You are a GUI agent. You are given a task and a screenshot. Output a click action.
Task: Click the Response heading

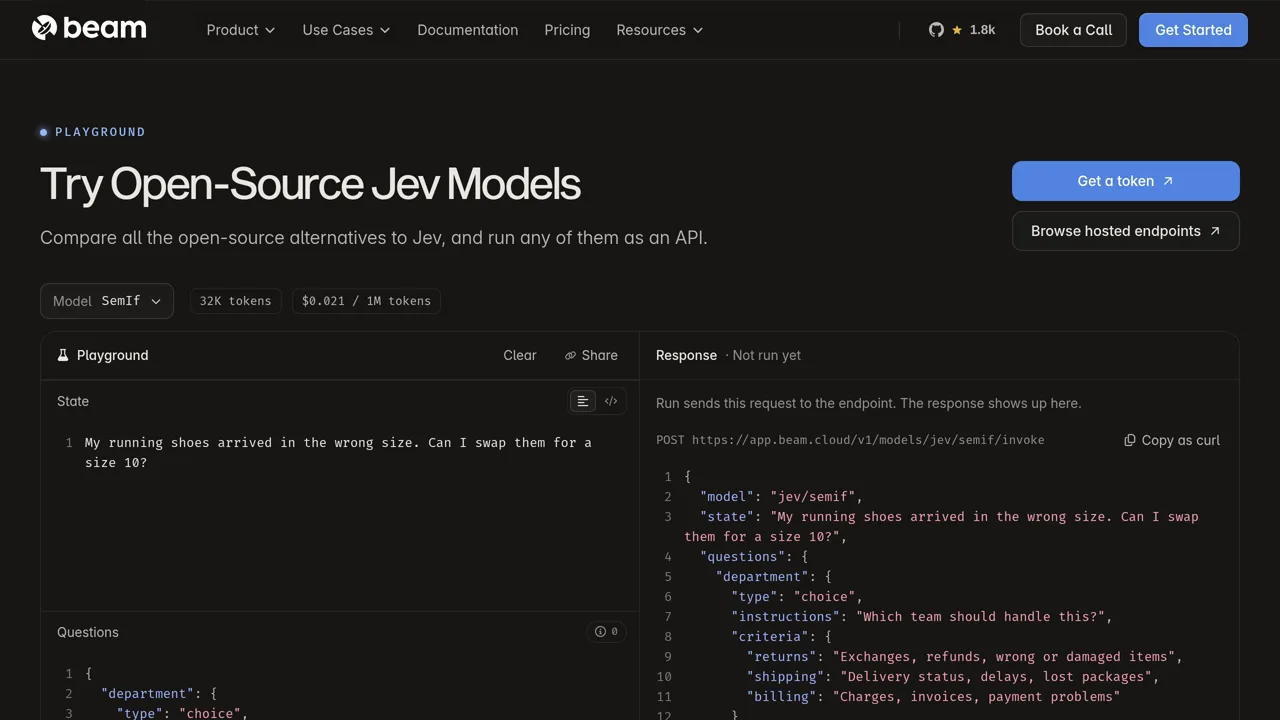pyautogui.click(x=686, y=355)
